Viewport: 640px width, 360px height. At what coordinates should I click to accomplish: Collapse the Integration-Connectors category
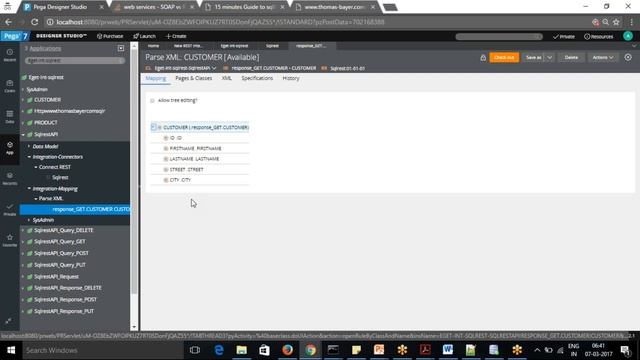tap(29, 157)
